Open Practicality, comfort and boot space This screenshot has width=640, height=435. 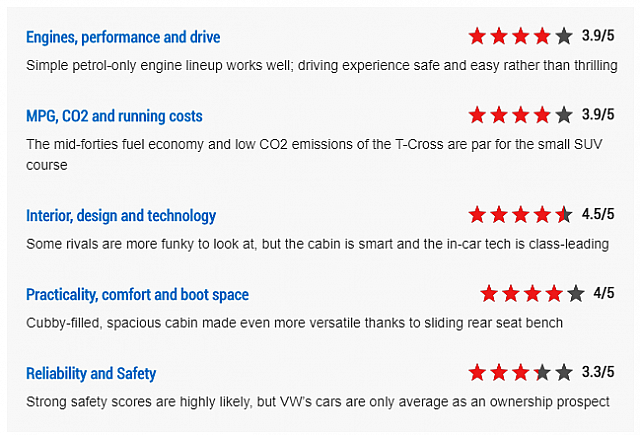(137, 294)
